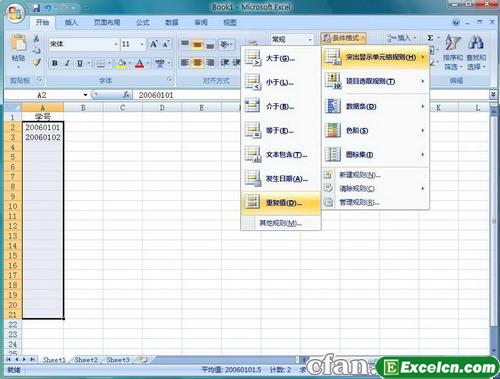Decrease font size with small A
This screenshot has width=500, height=379.
(166, 44)
